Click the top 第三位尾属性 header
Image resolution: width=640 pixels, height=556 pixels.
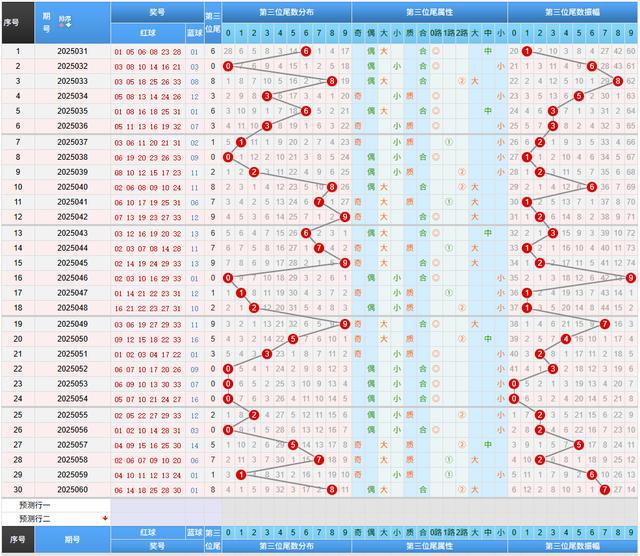429,12
